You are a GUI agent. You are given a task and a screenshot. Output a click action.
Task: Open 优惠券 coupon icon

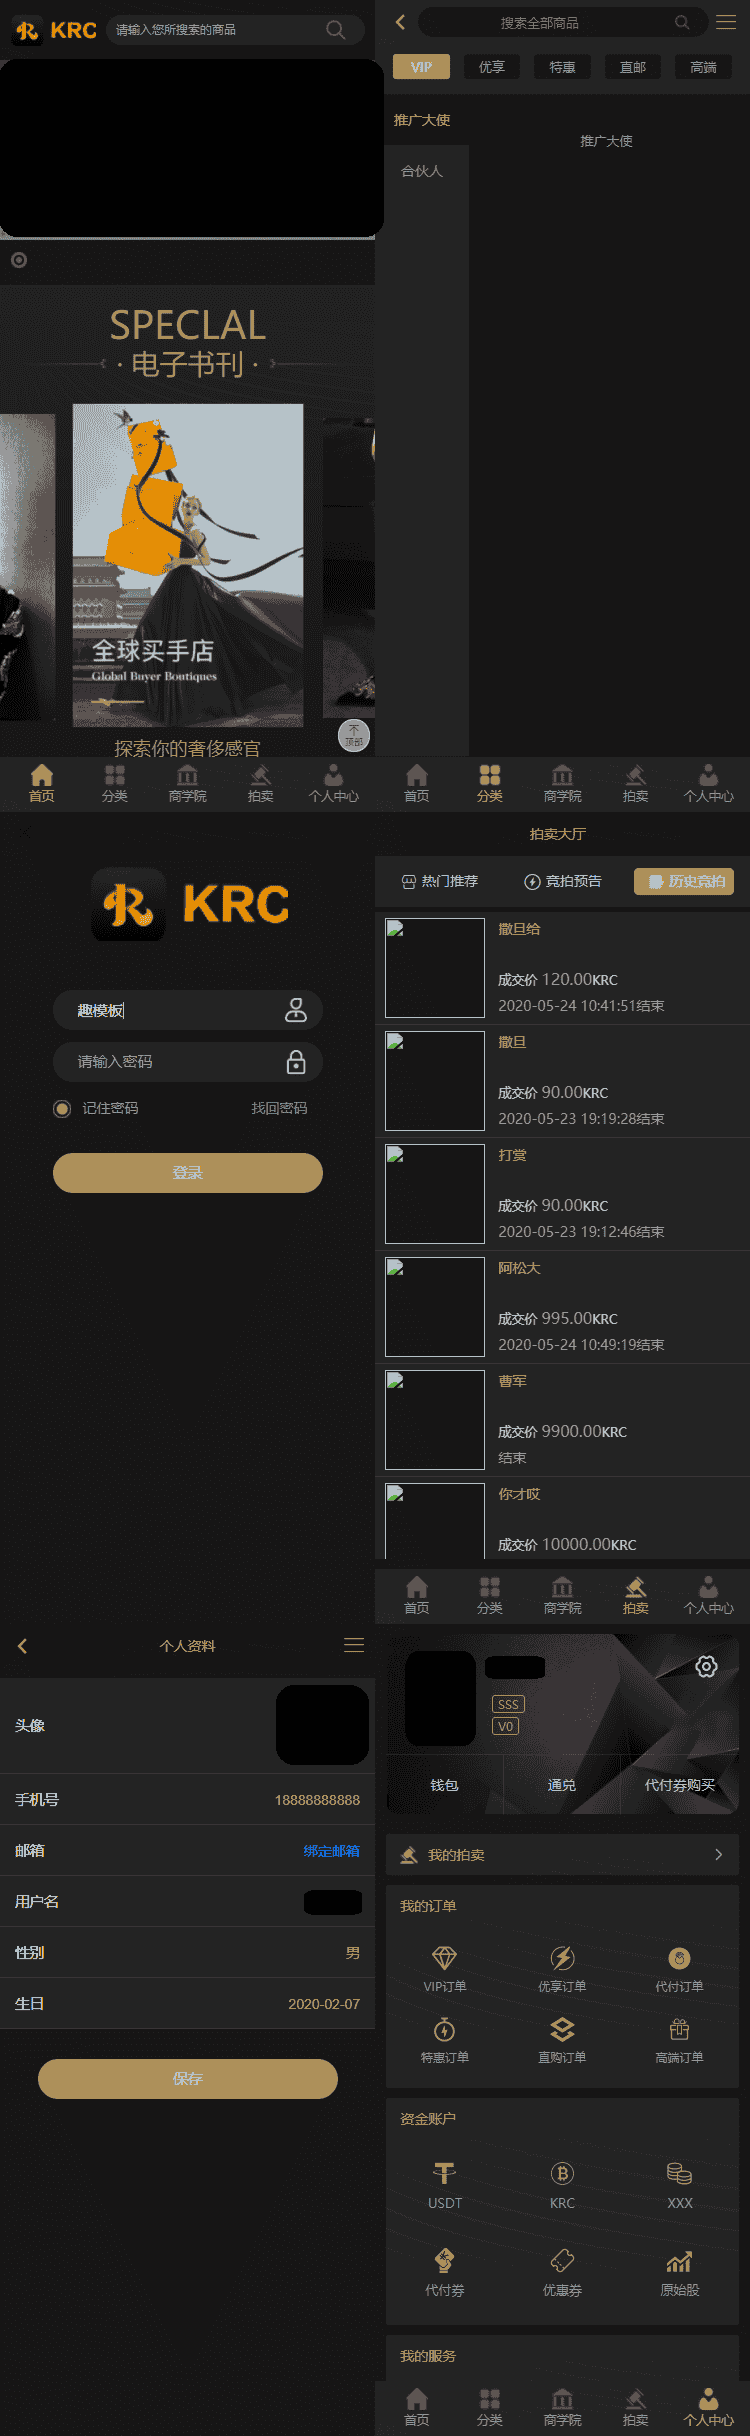pyautogui.click(x=562, y=2260)
